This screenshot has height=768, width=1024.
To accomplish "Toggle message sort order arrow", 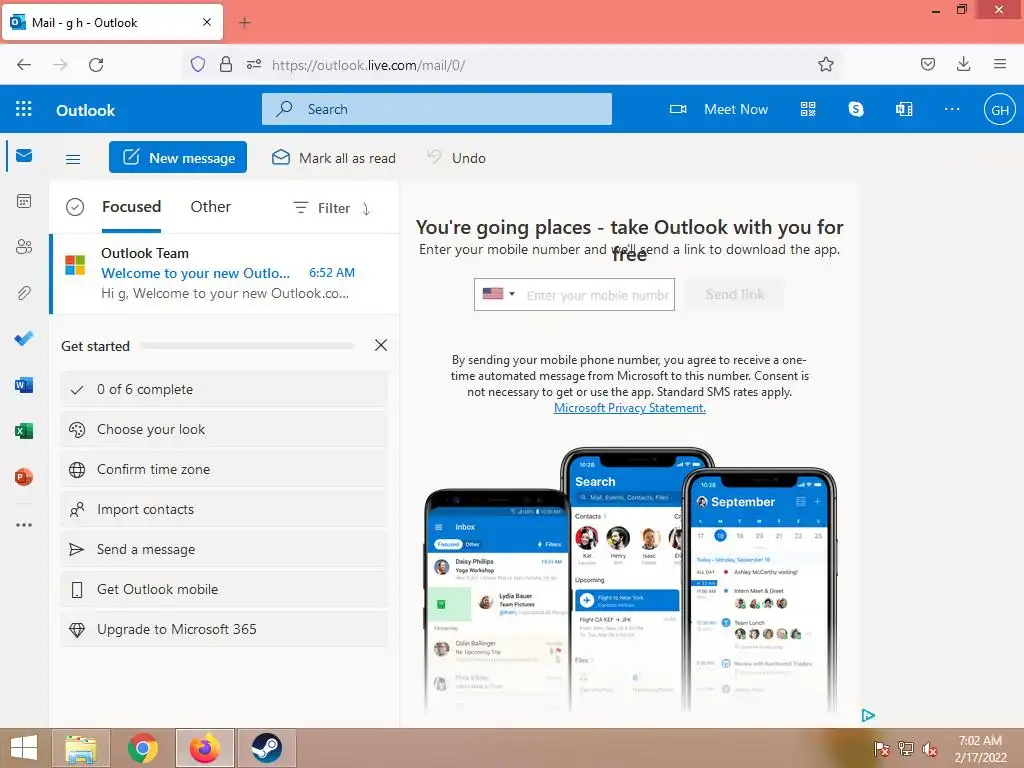I will pos(366,209).
